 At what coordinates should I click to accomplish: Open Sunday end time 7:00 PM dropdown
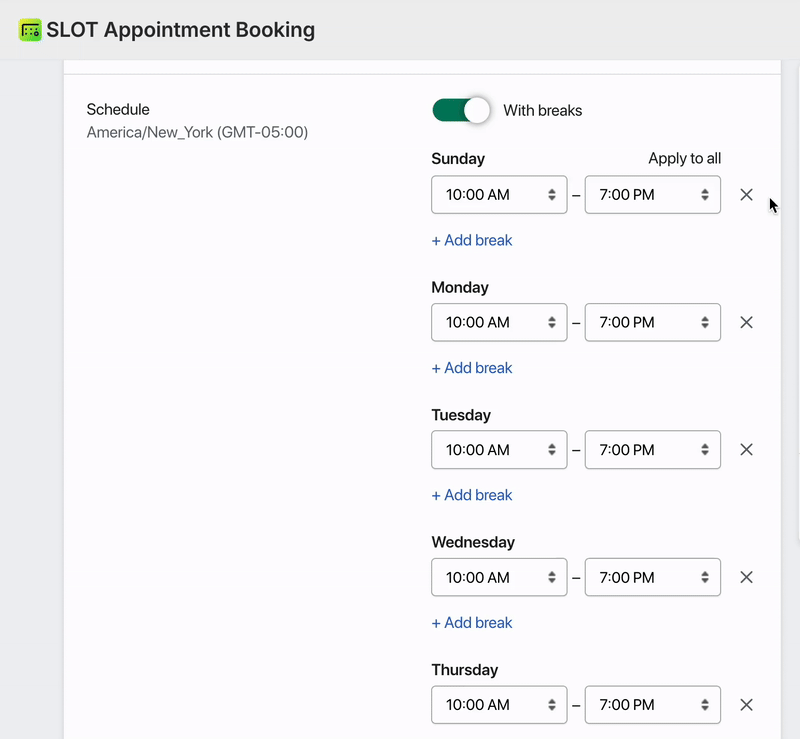point(652,195)
